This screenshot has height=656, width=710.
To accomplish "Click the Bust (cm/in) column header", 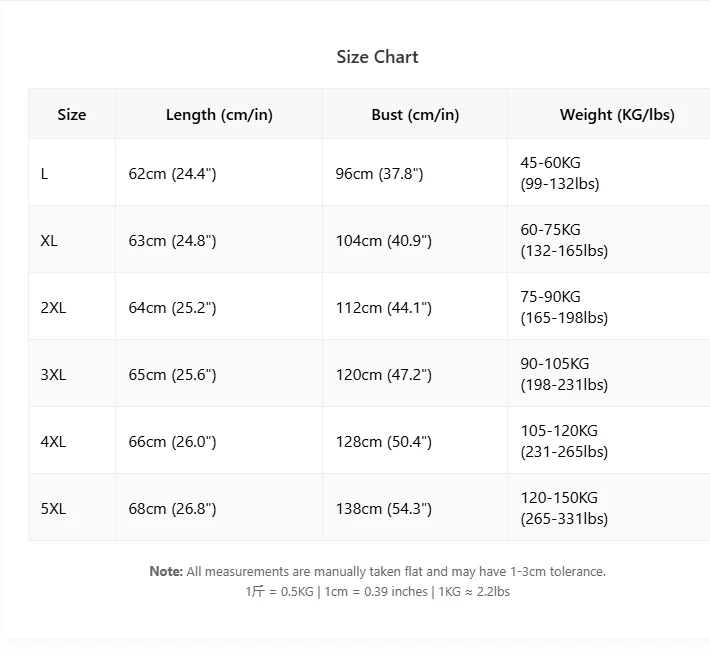I will click(x=415, y=114).
